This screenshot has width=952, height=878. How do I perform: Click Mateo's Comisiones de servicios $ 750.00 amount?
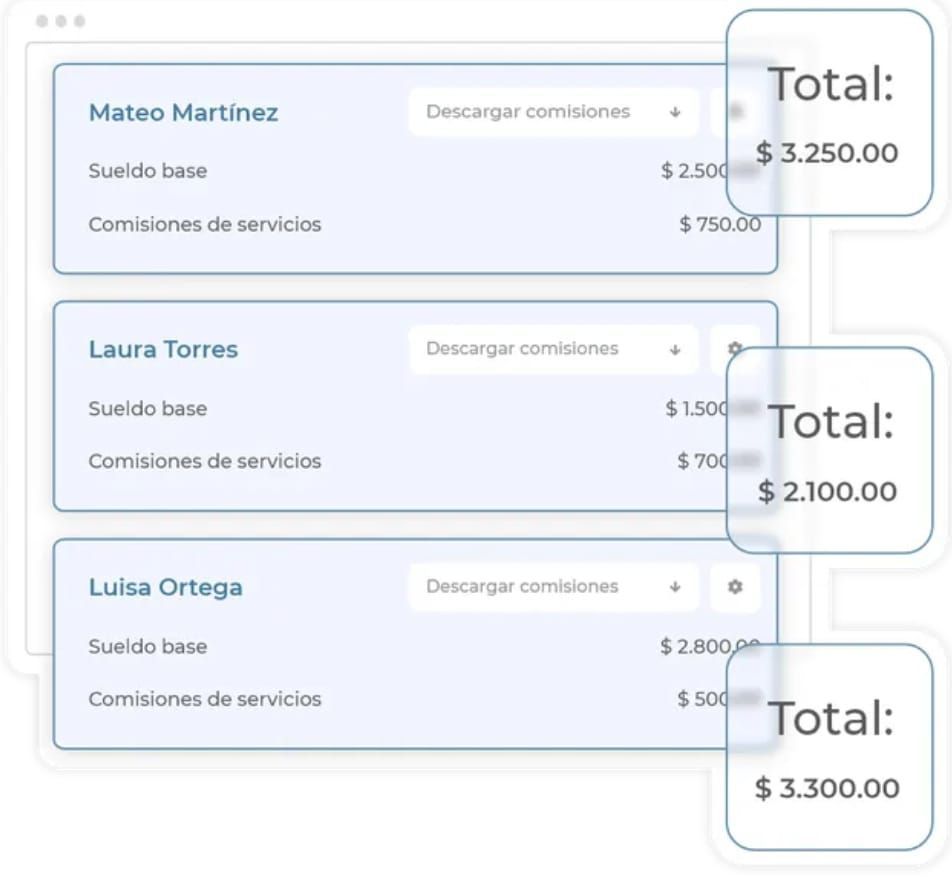[x=720, y=225]
